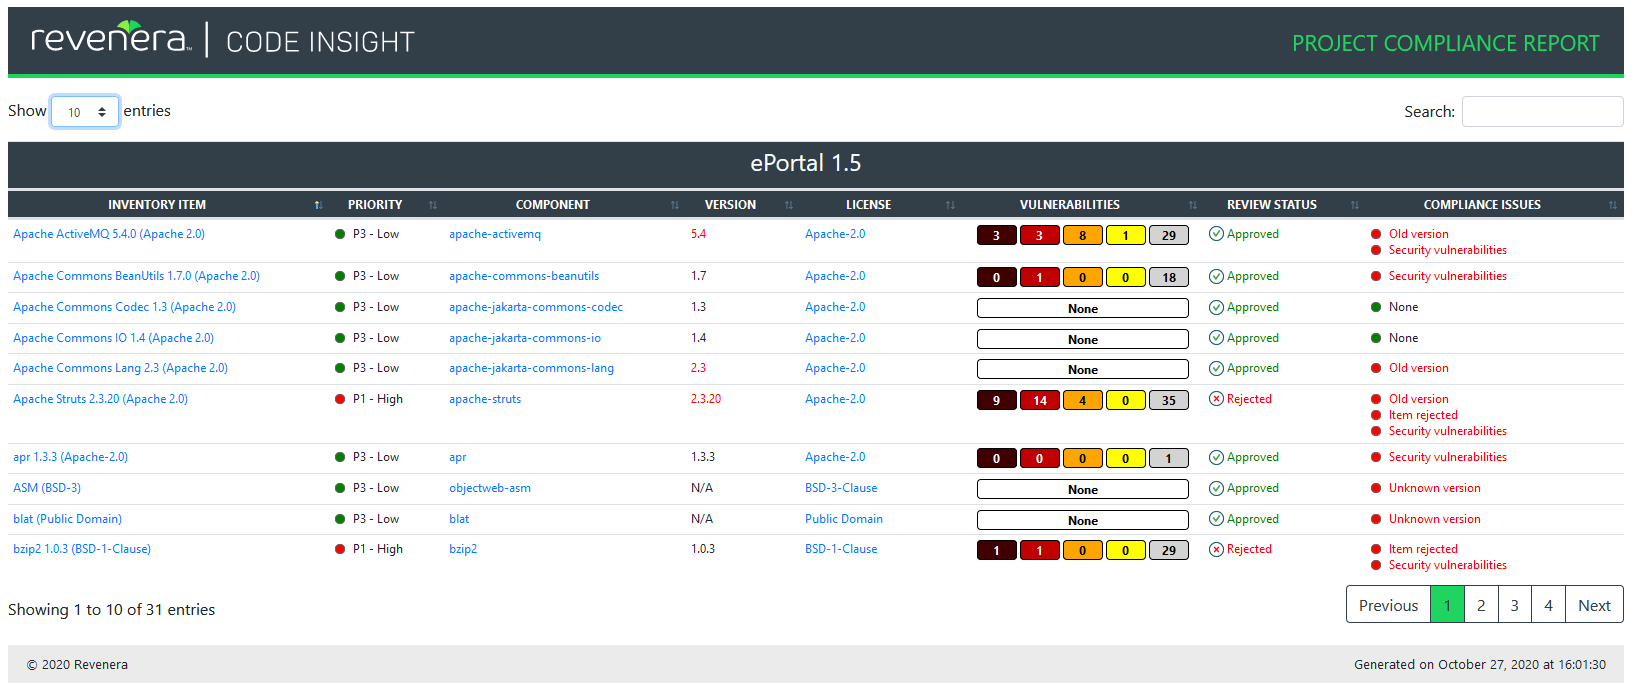Image resolution: width=1634 pixels, height=691 pixels.
Task: Click Showing 1 to 10 of 31 entries
Action: coord(112,610)
